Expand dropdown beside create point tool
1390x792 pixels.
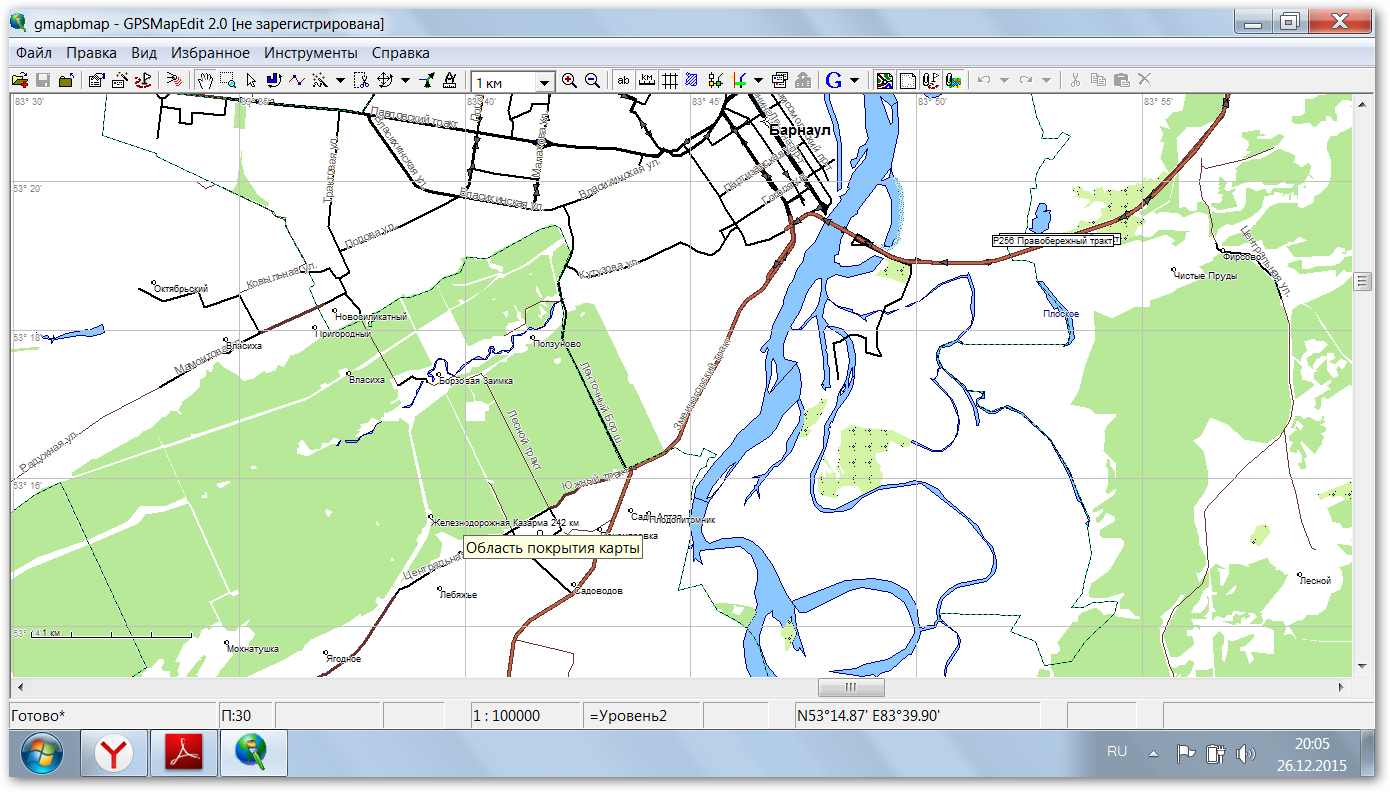click(x=340, y=80)
